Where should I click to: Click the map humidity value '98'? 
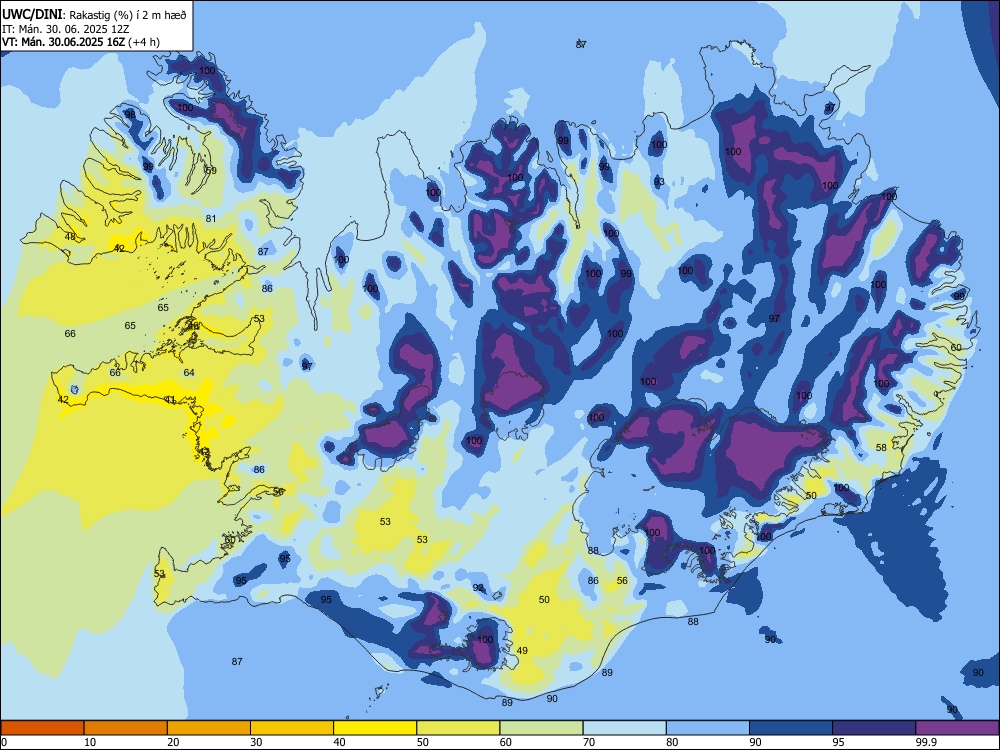tap(130, 114)
